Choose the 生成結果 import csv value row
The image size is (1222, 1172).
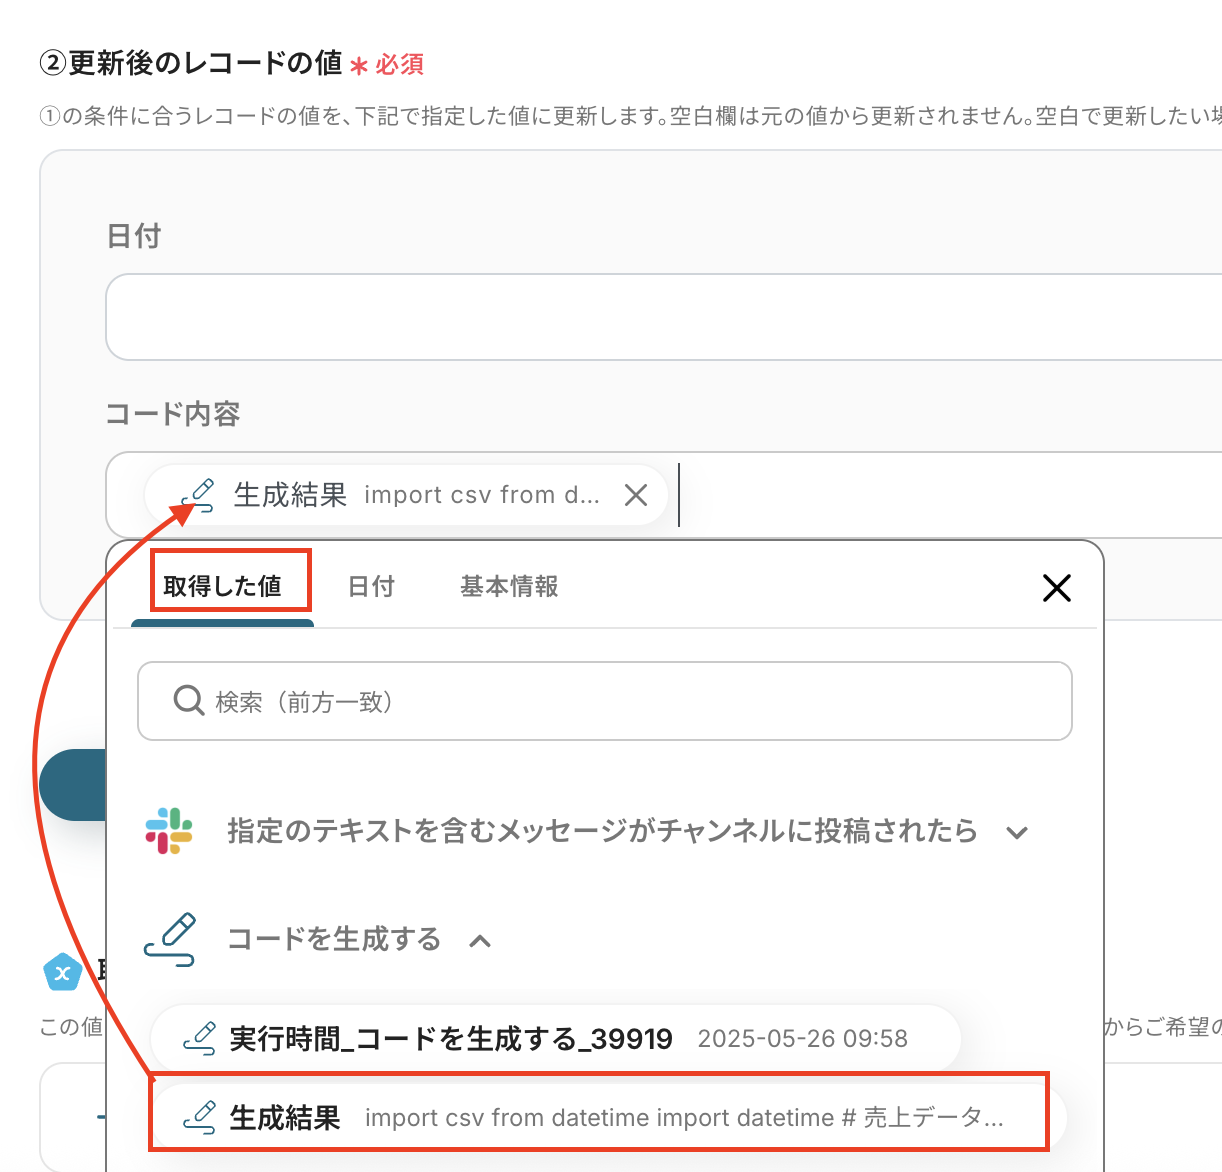click(608, 1117)
